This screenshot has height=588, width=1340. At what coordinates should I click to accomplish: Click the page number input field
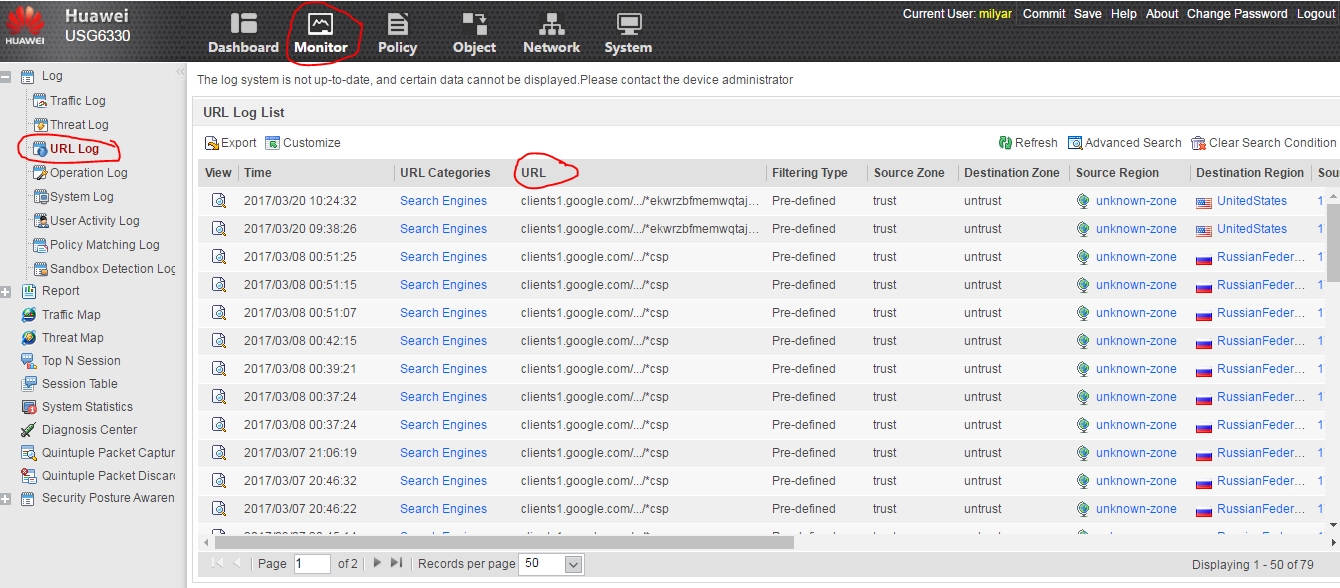[312, 564]
